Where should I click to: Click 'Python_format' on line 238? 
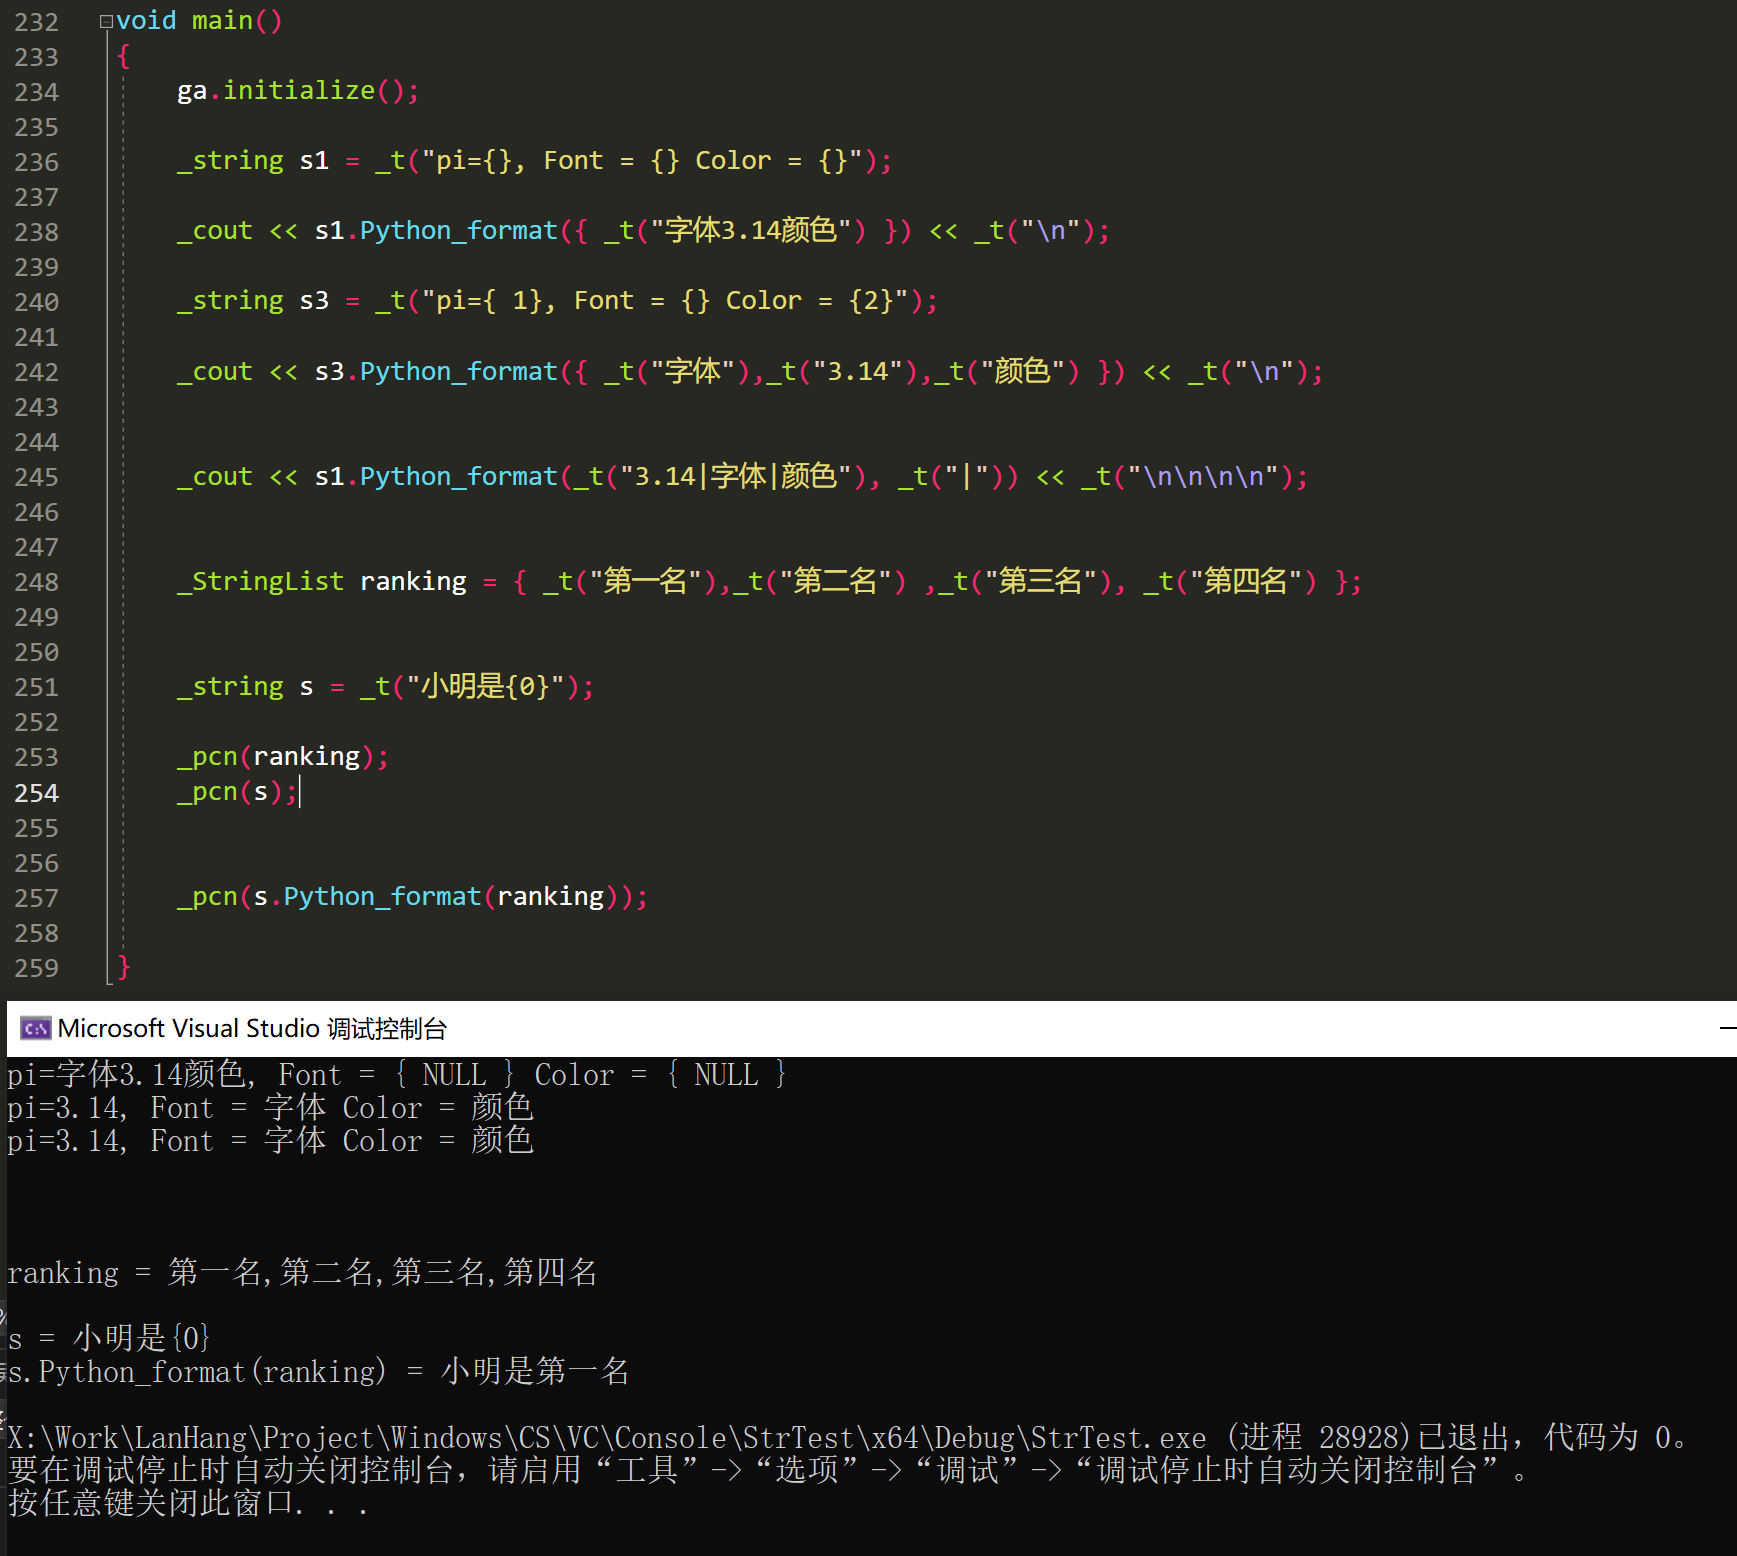tap(458, 231)
